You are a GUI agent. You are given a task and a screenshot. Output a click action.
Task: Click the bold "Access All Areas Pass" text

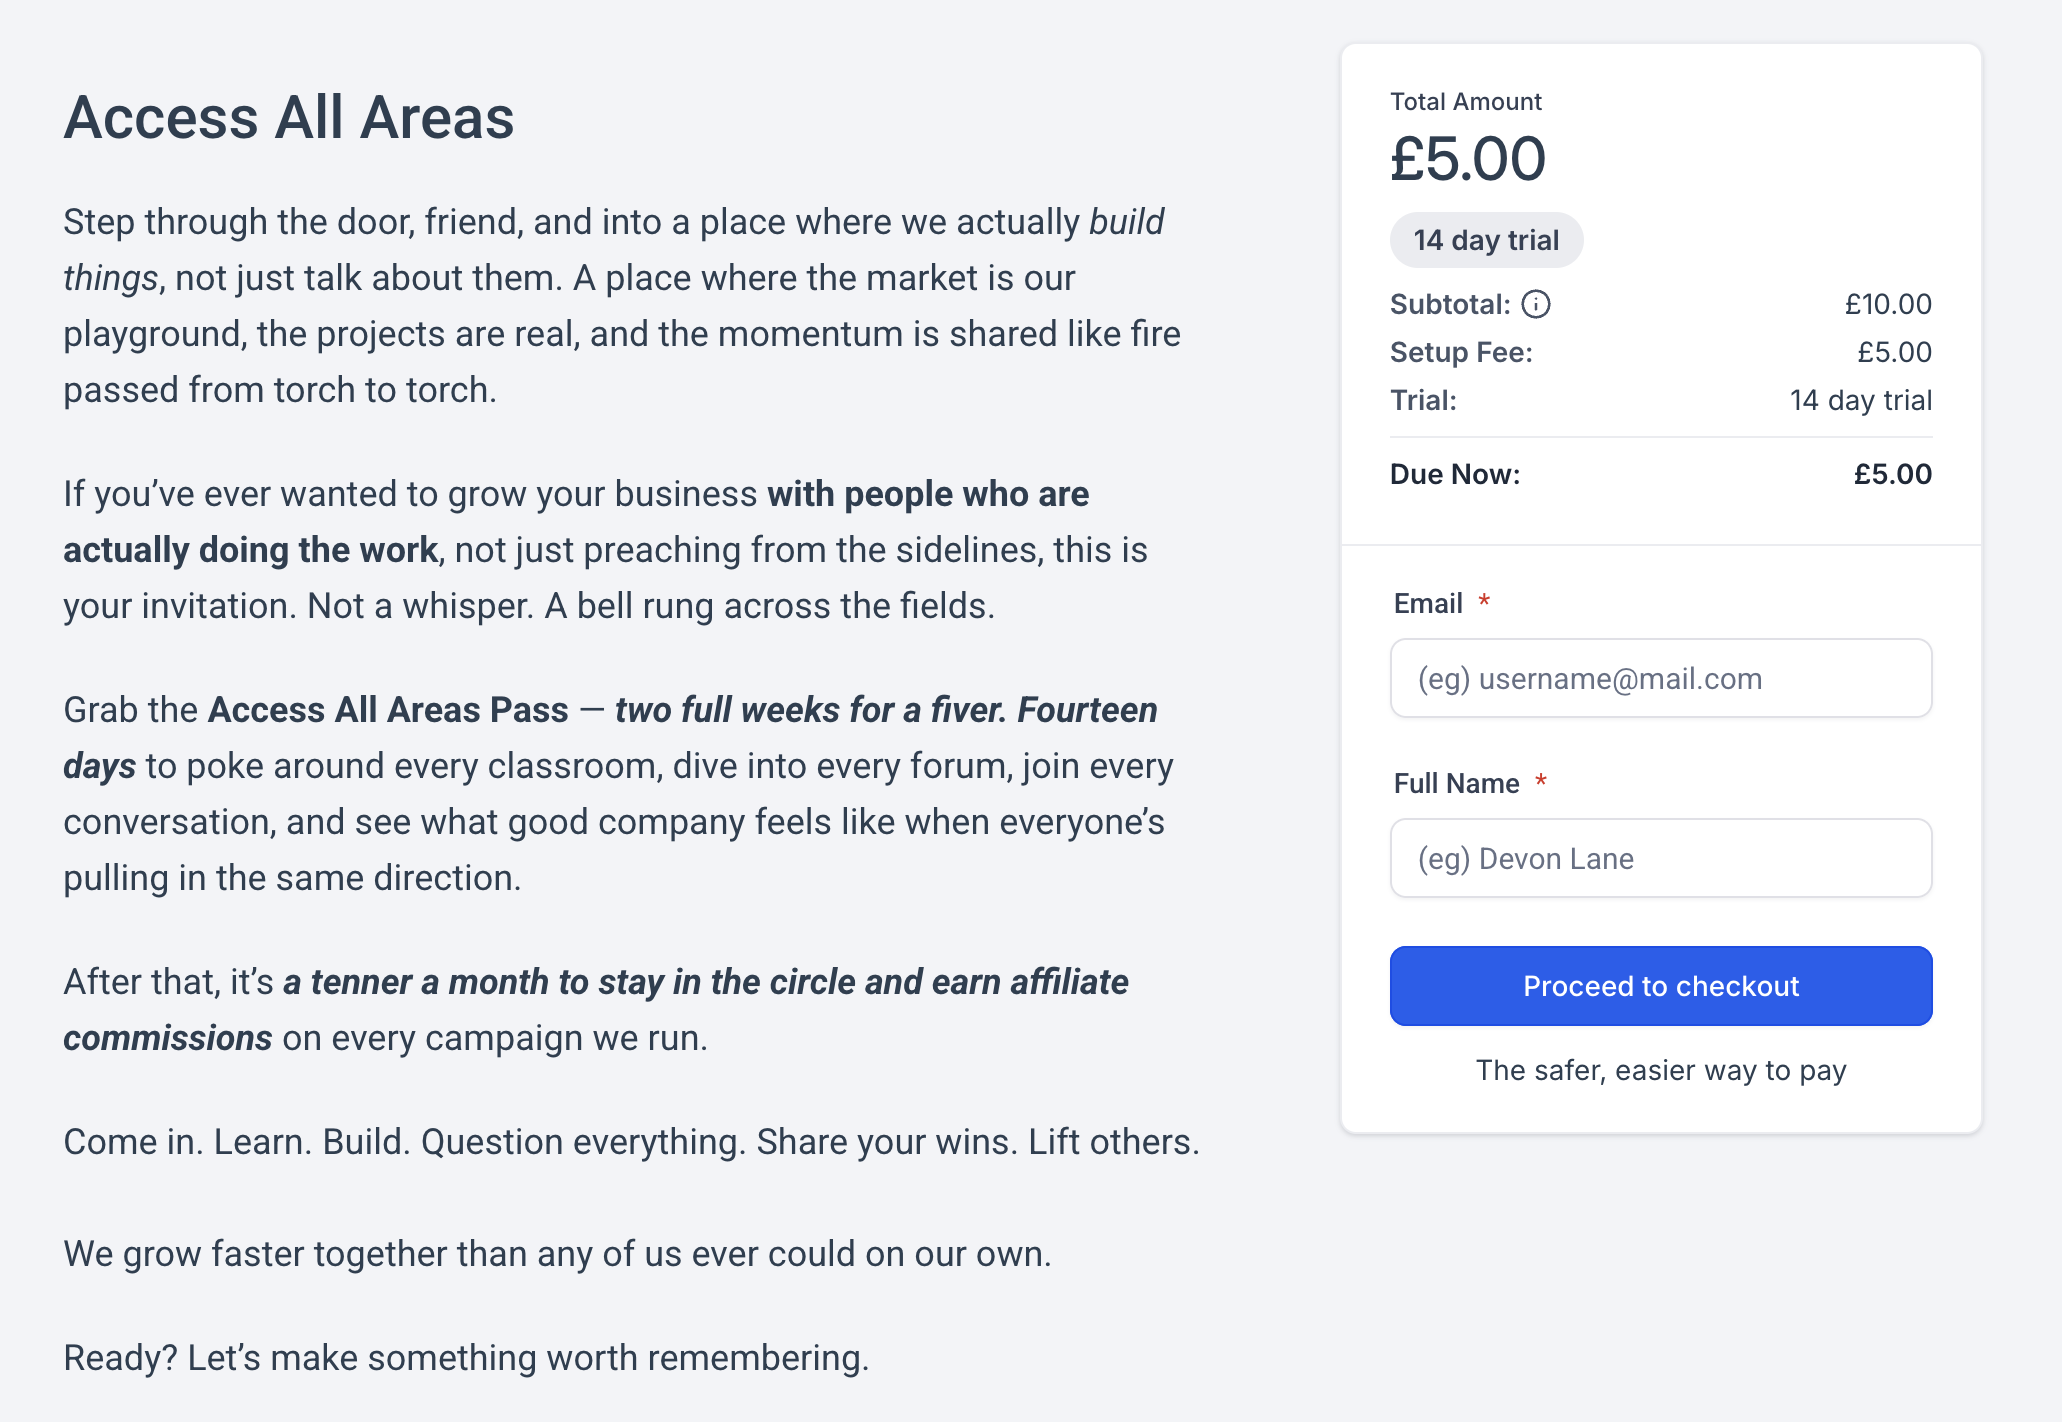[x=388, y=710]
